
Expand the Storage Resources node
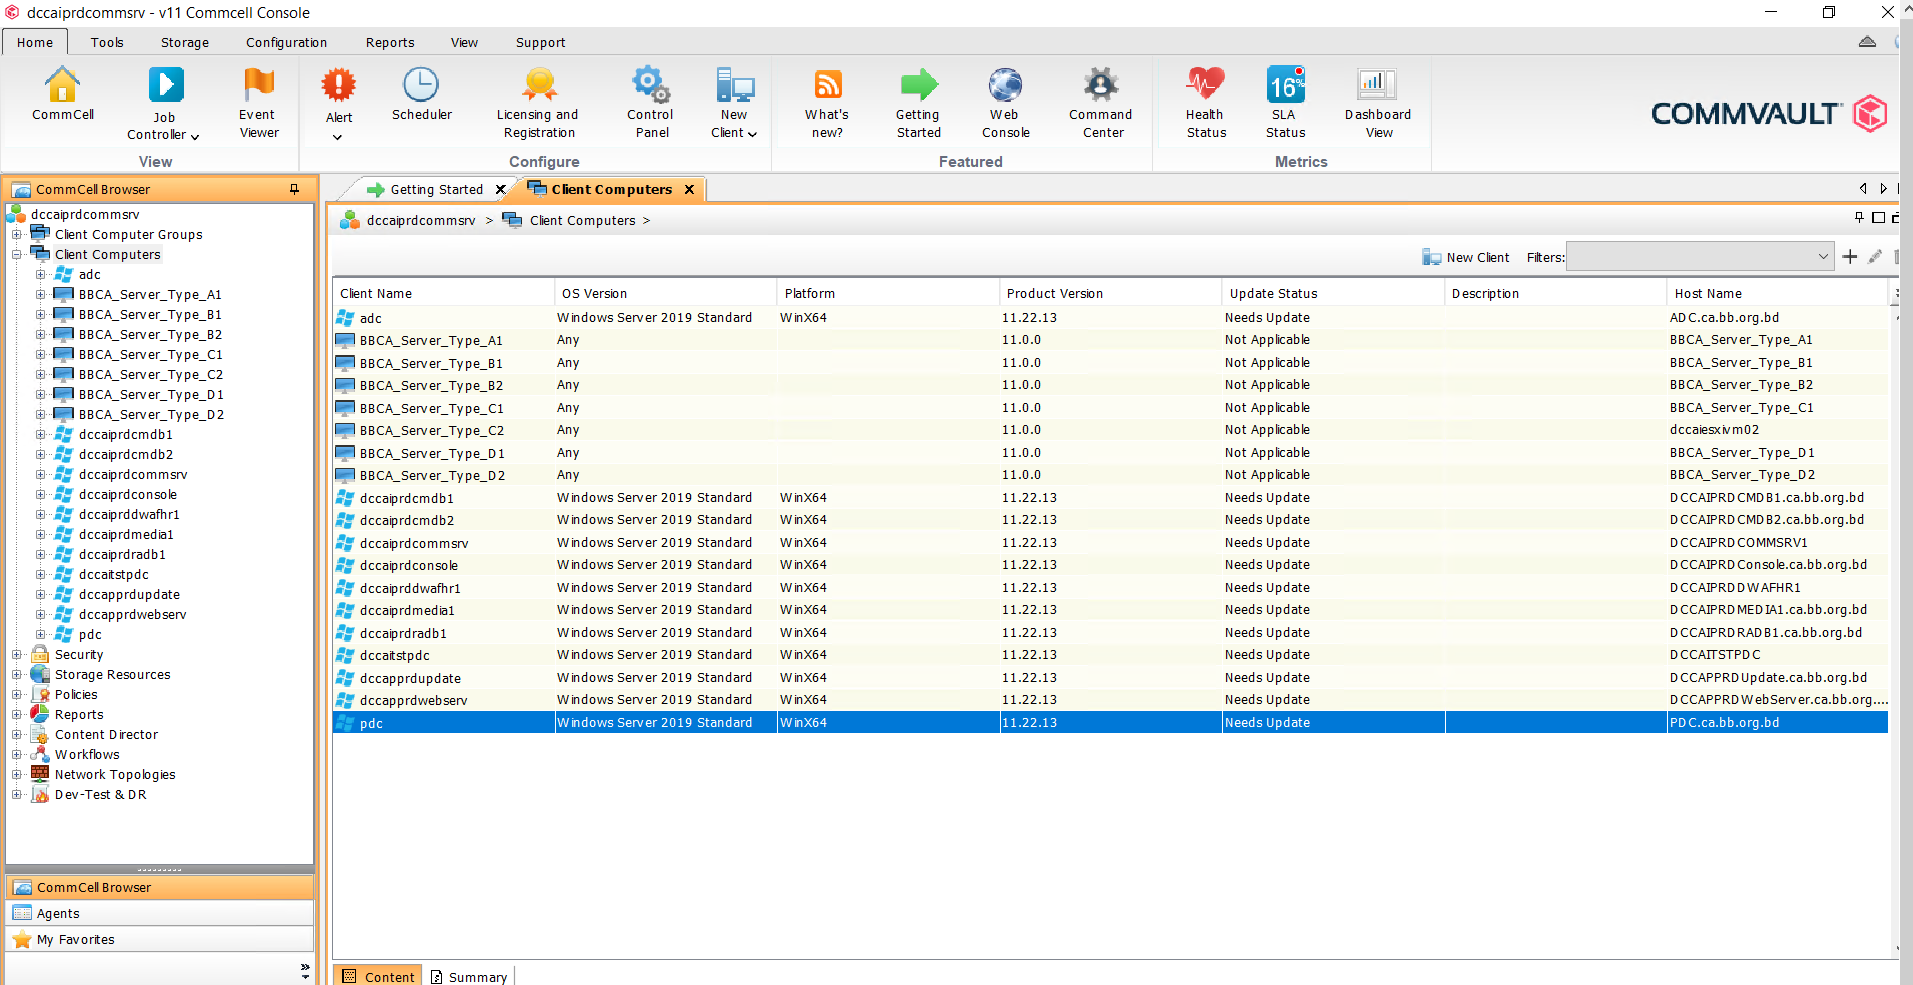click(17, 674)
